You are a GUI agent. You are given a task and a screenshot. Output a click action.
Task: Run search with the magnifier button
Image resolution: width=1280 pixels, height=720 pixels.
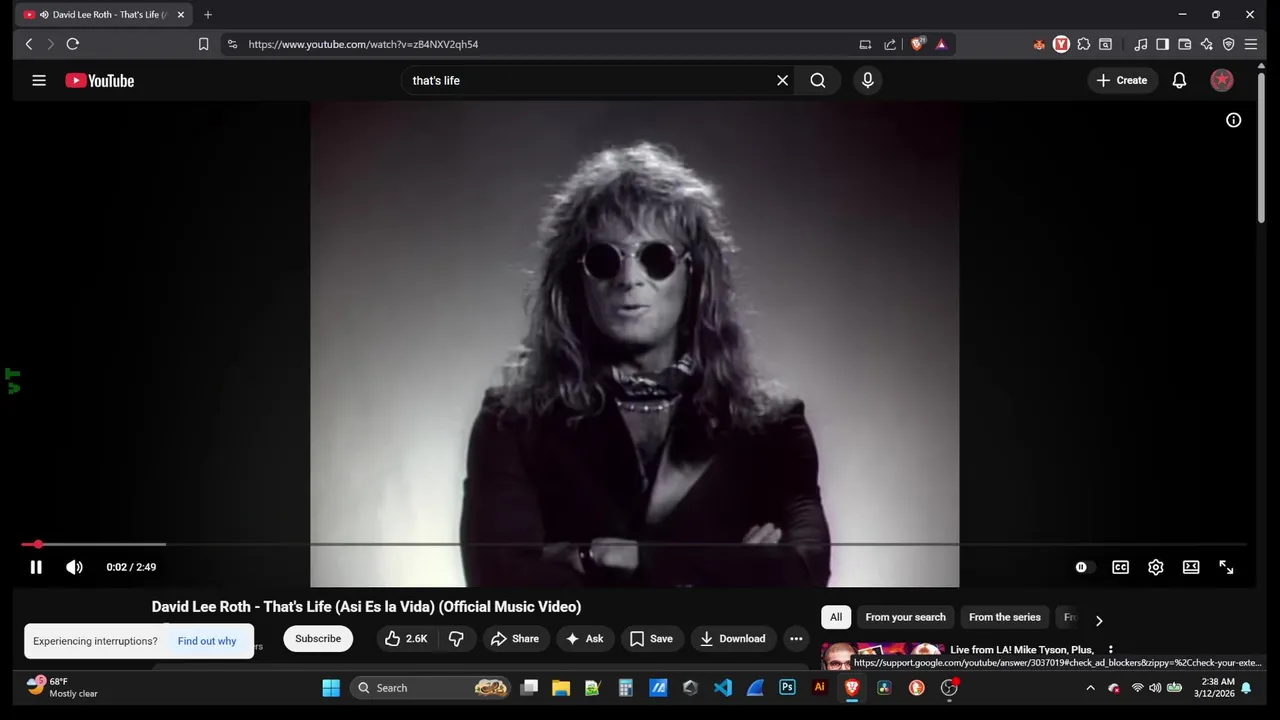pyautogui.click(x=818, y=80)
